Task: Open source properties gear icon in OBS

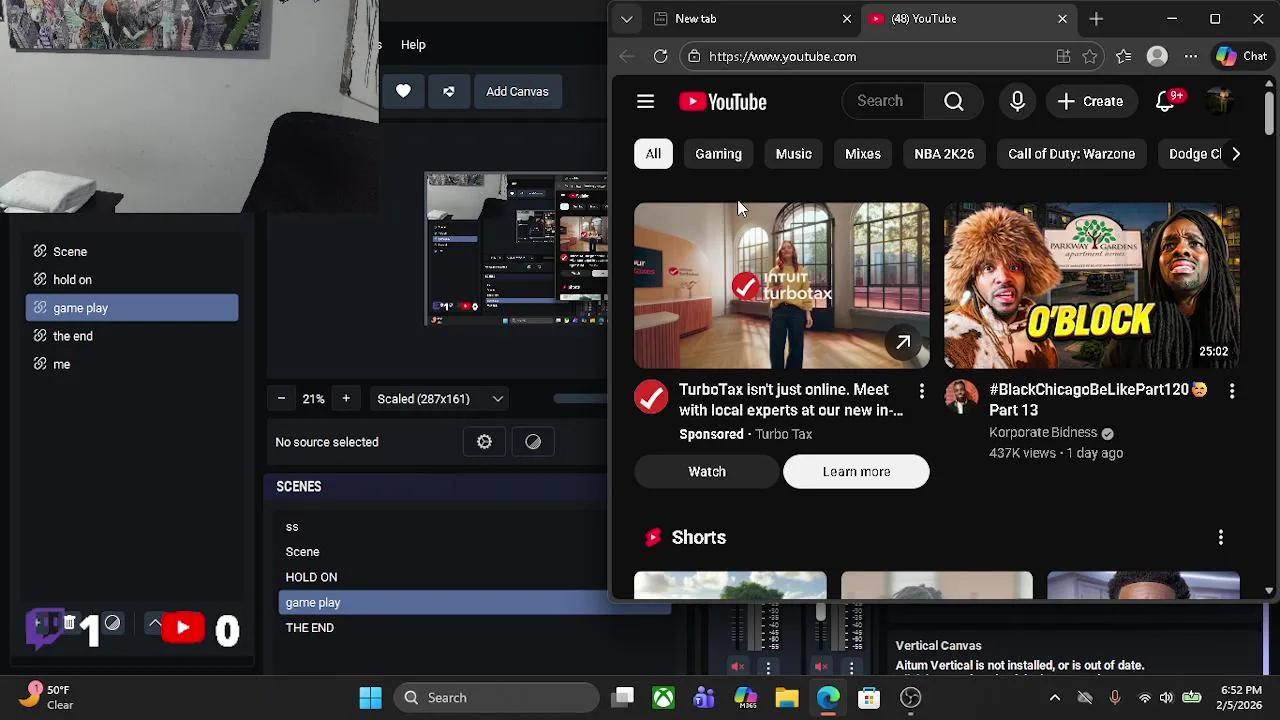Action: tap(484, 442)
